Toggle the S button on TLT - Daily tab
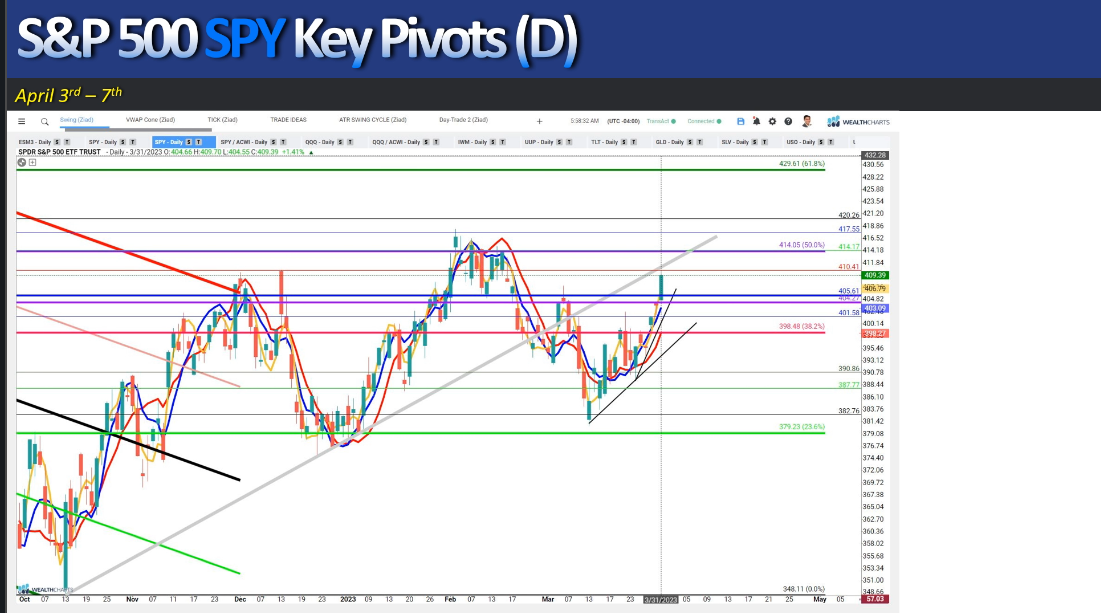This screenshot has height=613, width=1101. tap(624, 142)
